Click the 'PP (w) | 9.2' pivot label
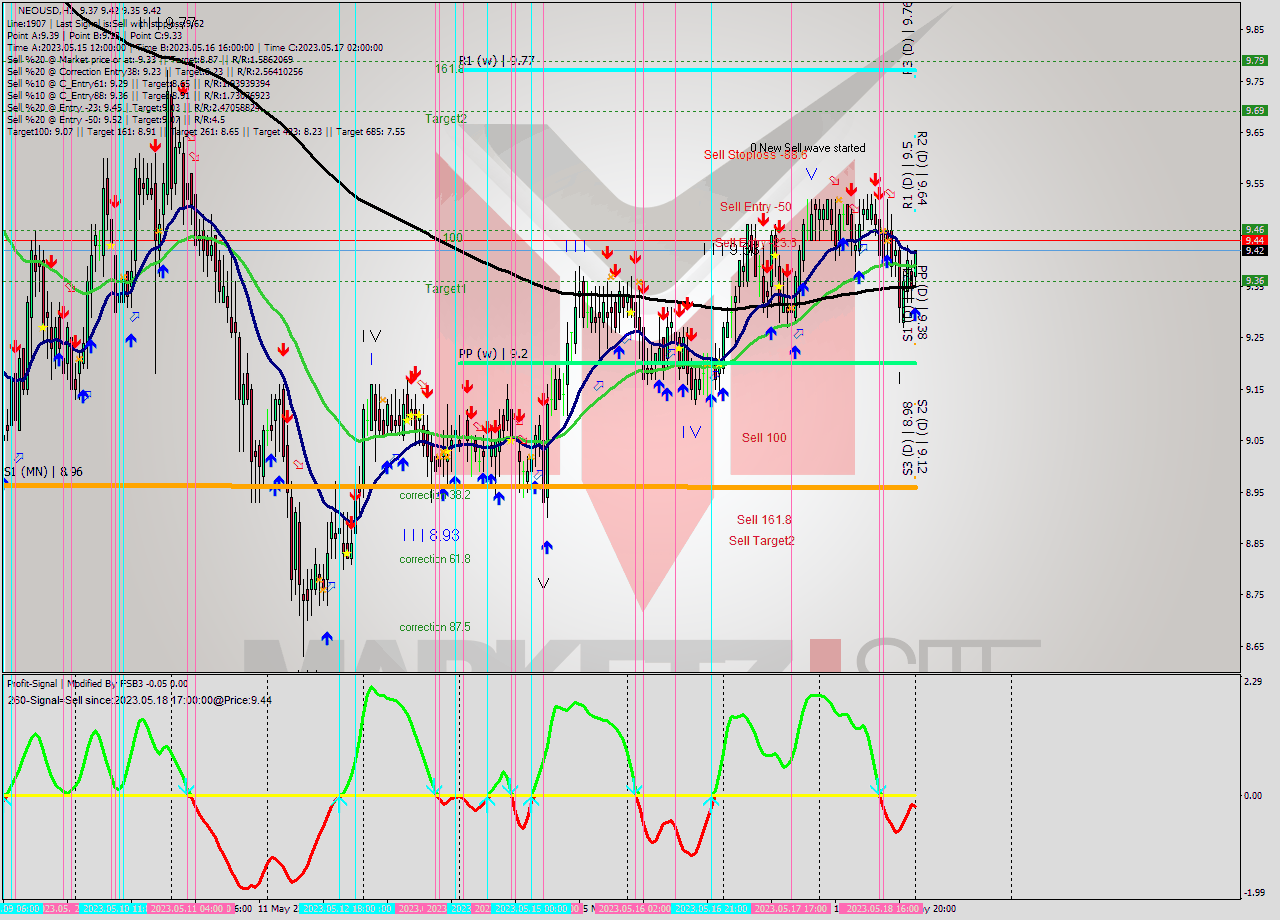 coord(494,353)
